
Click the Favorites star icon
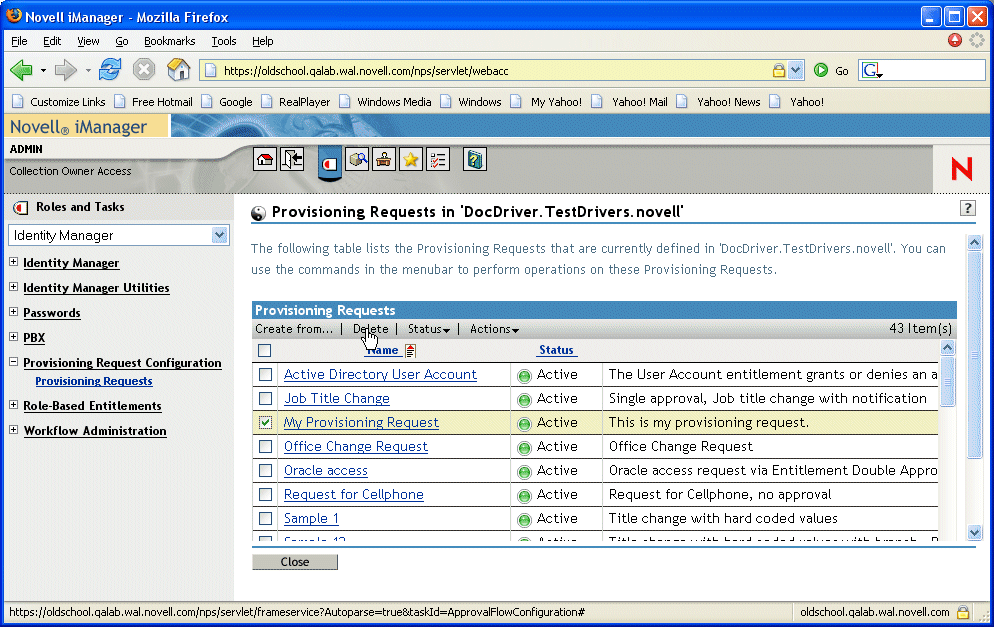point(411,160)
